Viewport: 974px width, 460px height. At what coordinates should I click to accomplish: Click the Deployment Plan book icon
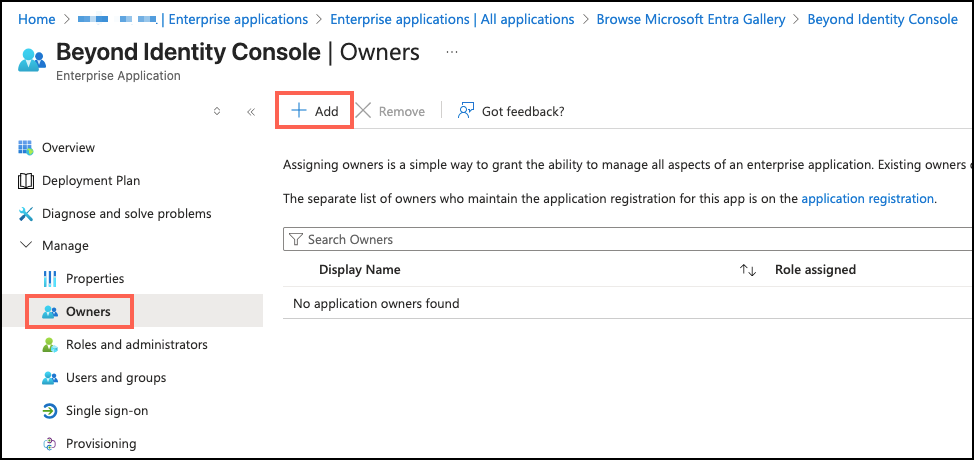(25, 181)
